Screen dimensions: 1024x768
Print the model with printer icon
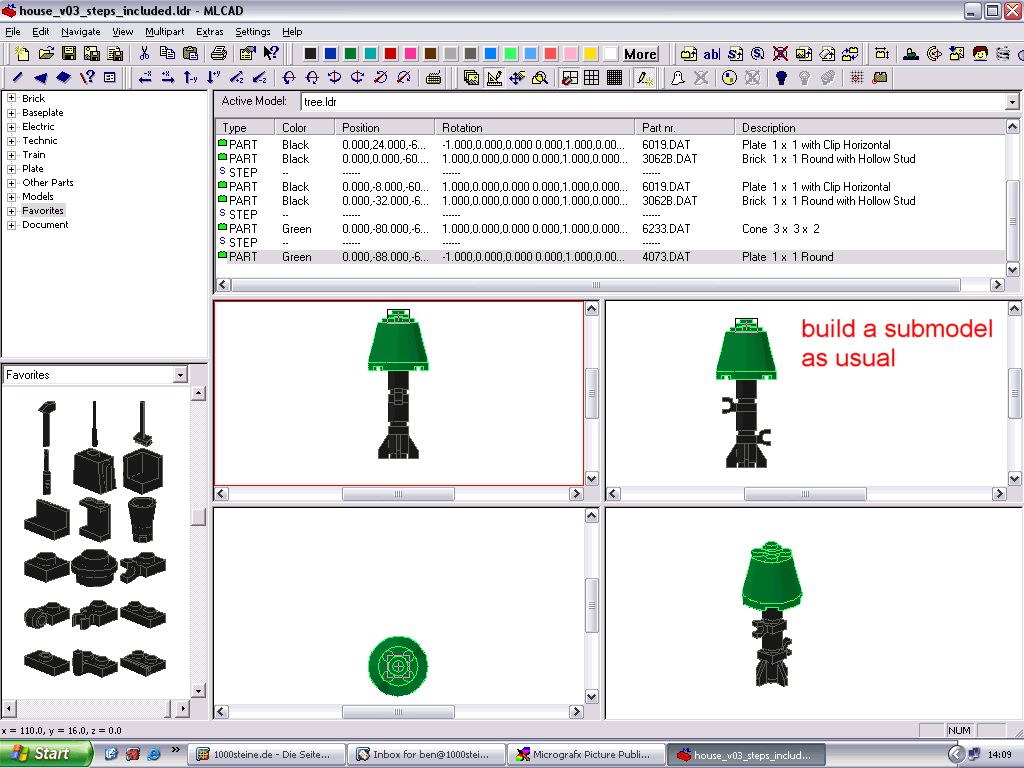click(x=219, y=54)
